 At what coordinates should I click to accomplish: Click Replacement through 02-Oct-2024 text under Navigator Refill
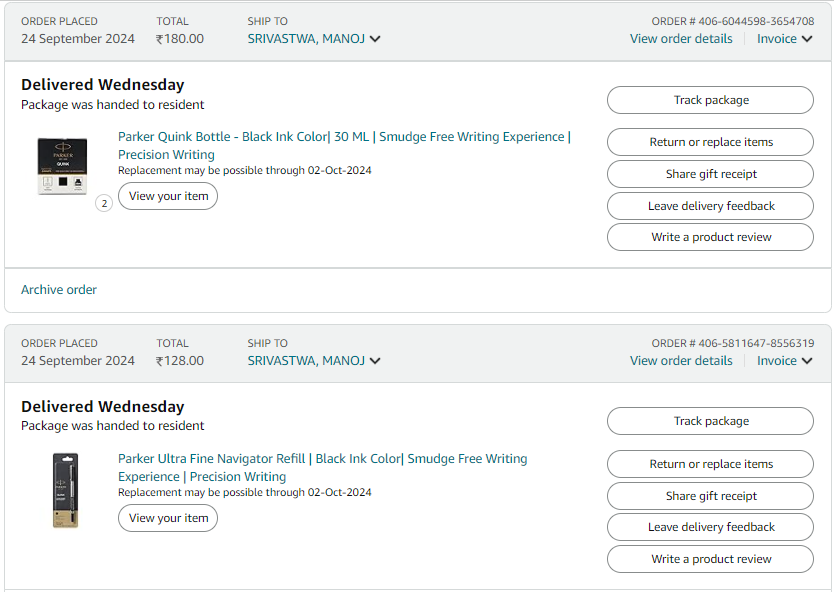pos(245,492)
